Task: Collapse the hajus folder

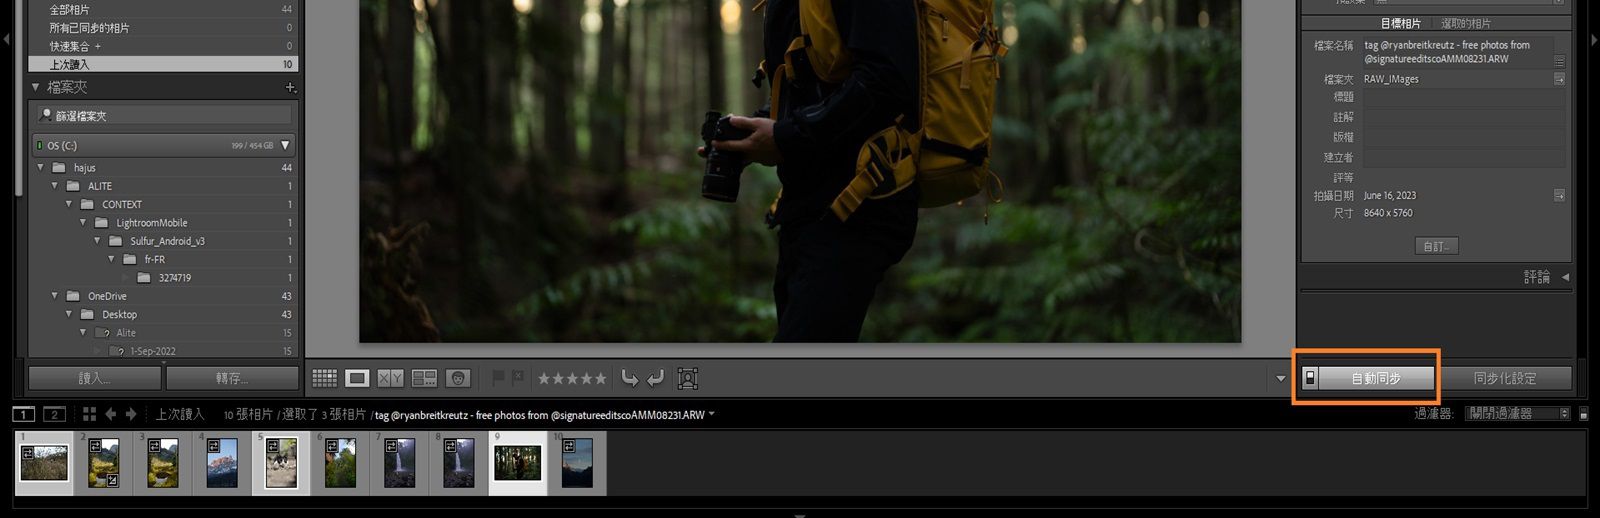Action: pos(41,168)
